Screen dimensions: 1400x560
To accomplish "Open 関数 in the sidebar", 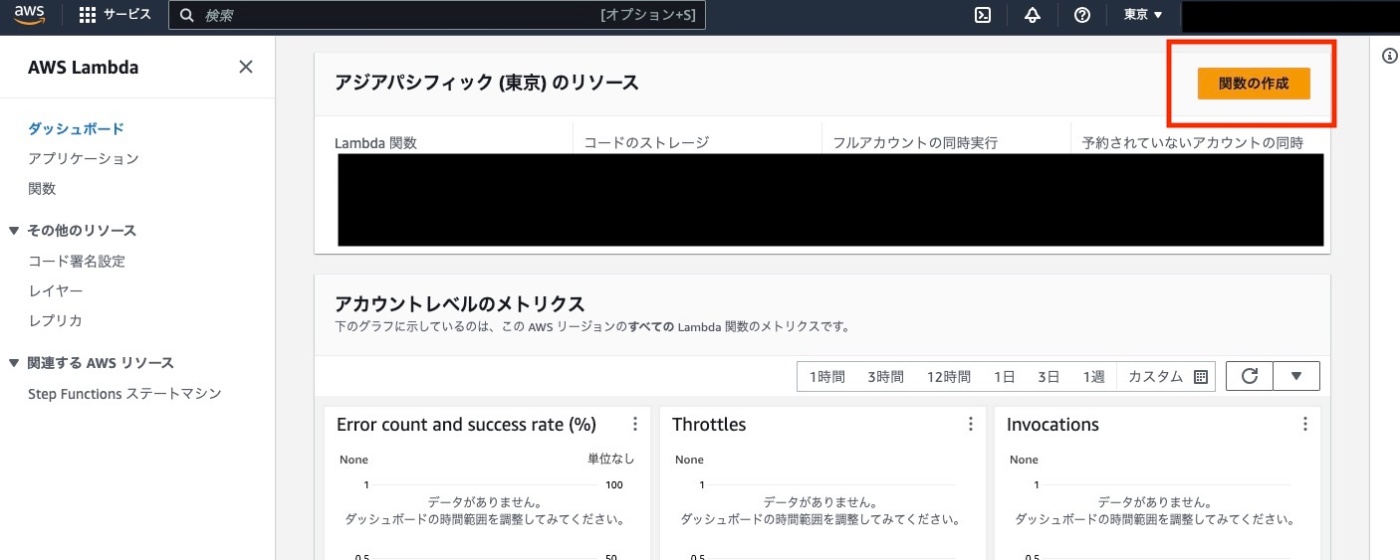I will (x=42, y=189).
